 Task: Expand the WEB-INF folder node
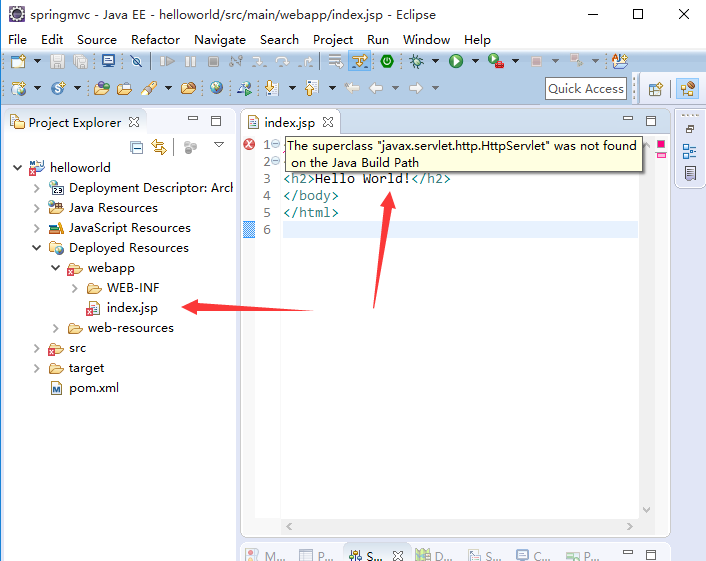click(x=75, y=288)
